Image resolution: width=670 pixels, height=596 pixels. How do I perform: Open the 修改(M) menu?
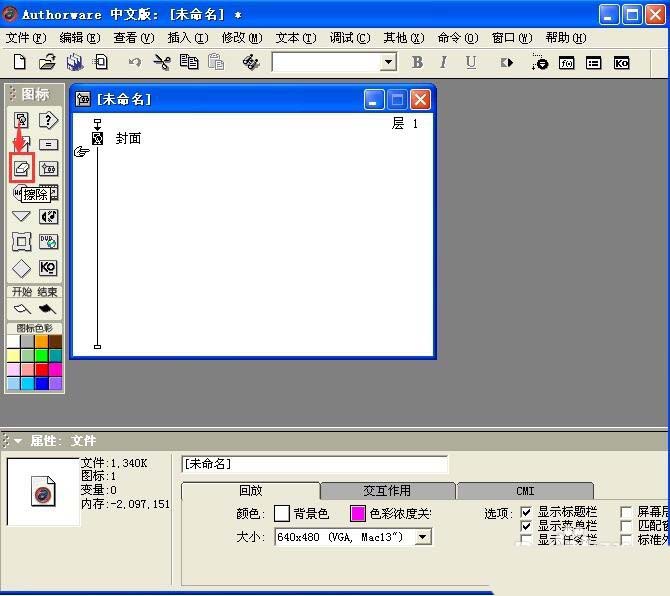[x=242, y=38]
